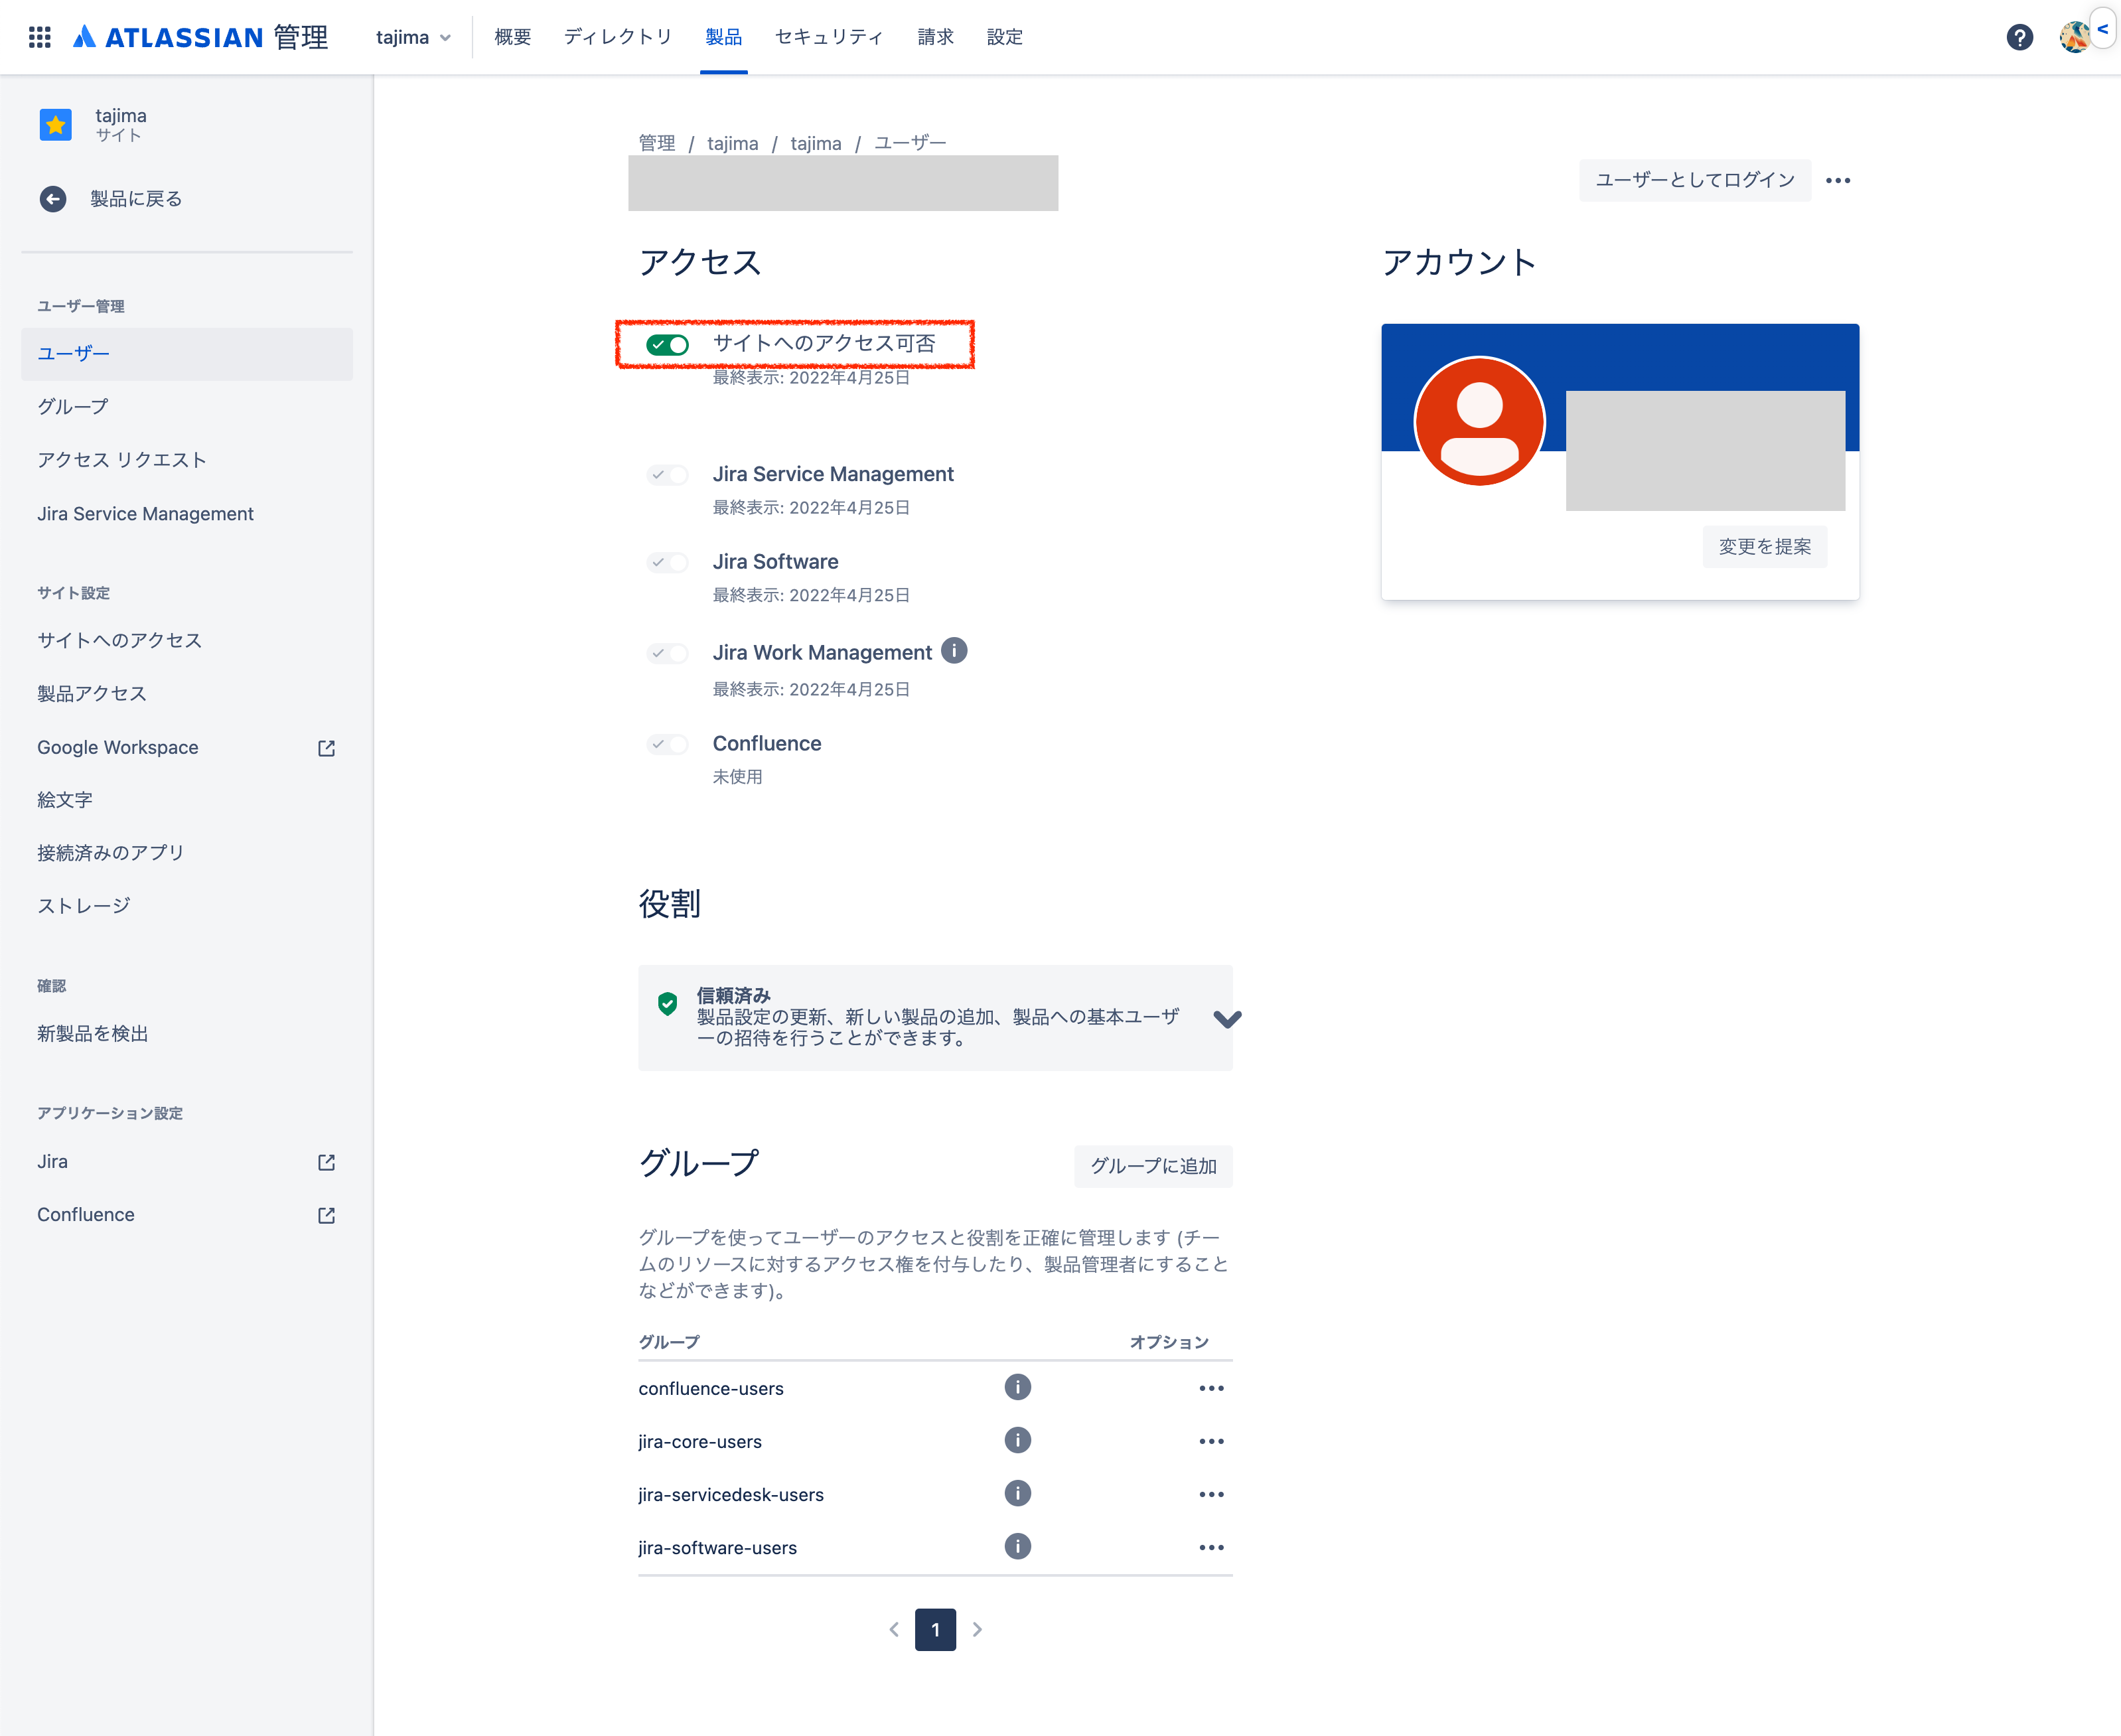
Task: Toggle Jira Work Management access switch
Action: point(667,654)
